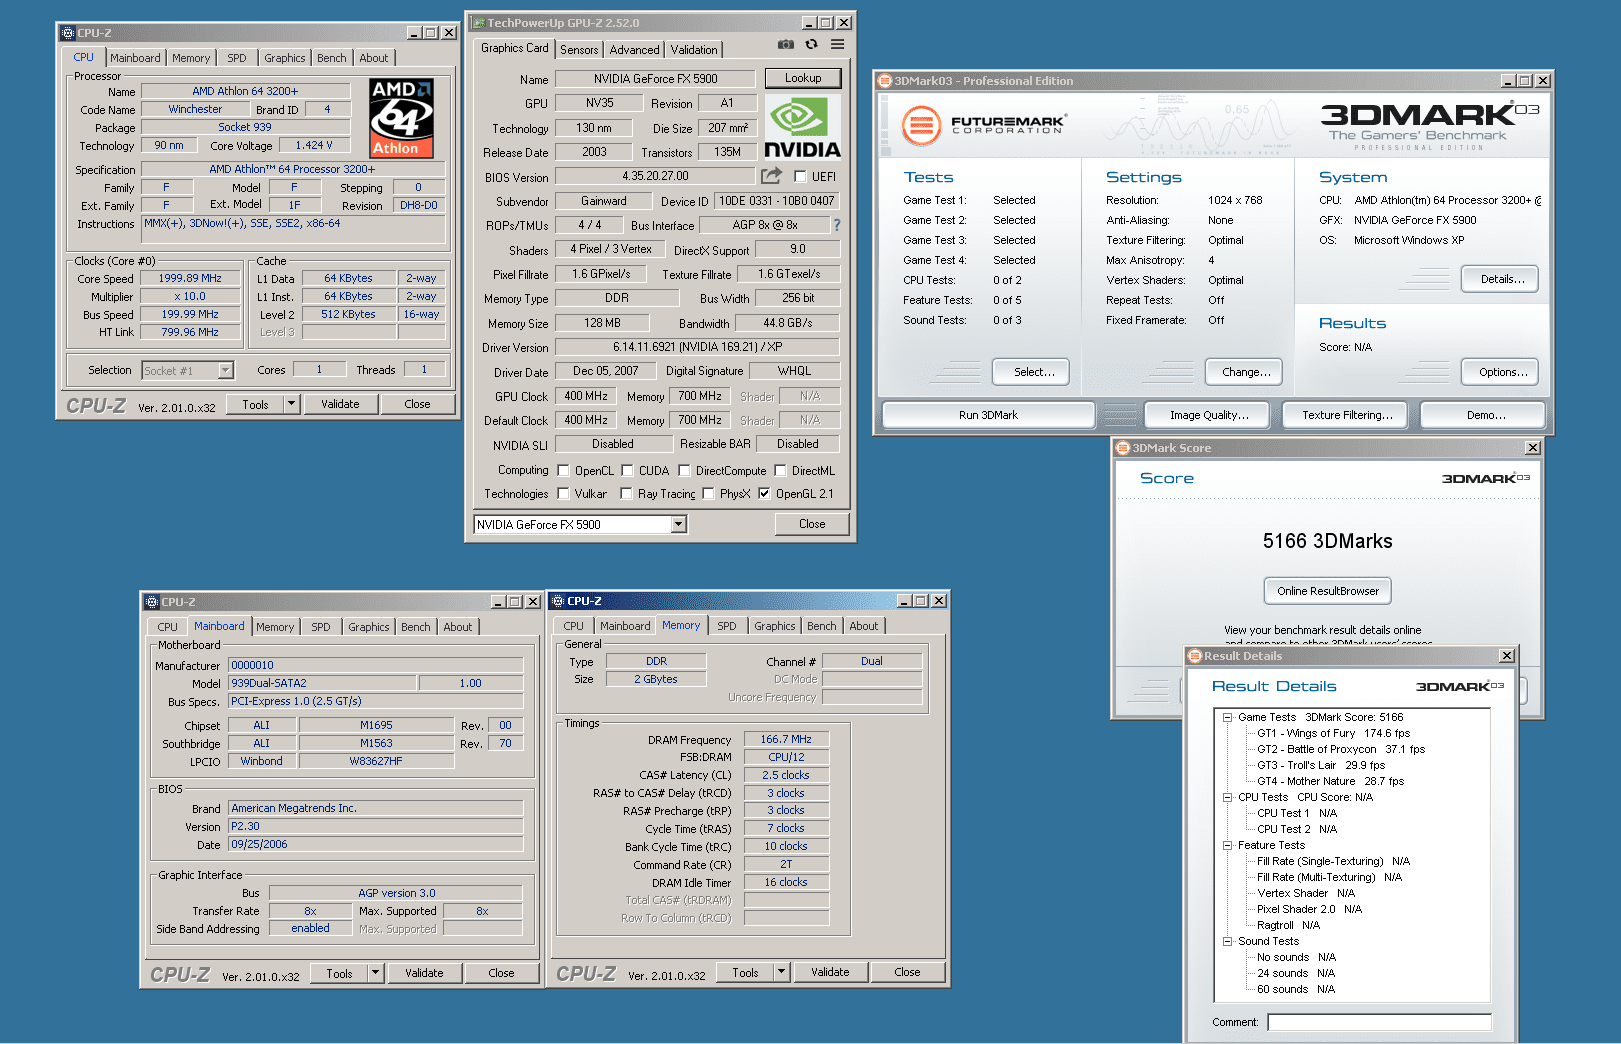This screenshot has width=1621, height=1044.
Task: Click the CPU-Z Memory window title icon
Action: tap(558, 601)
